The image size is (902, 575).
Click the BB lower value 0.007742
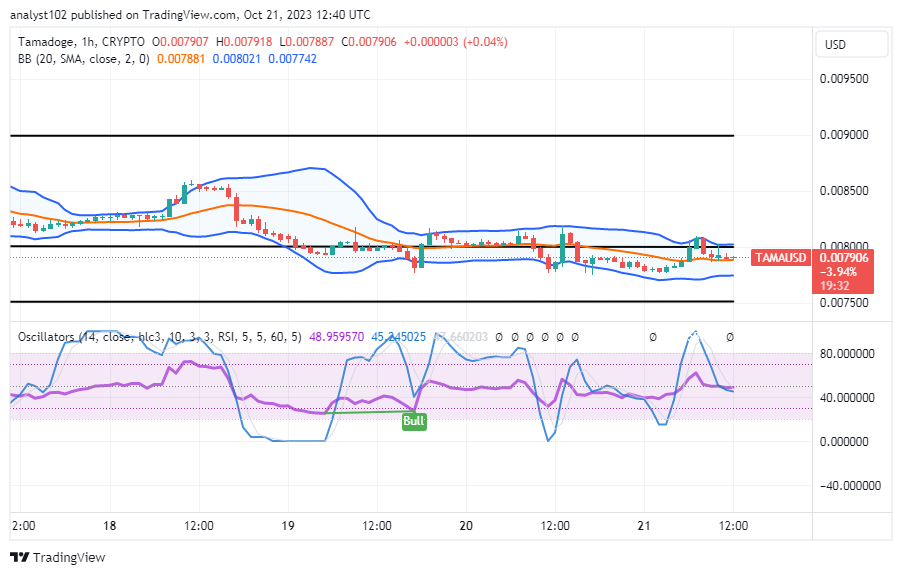[x=292, y=59]
